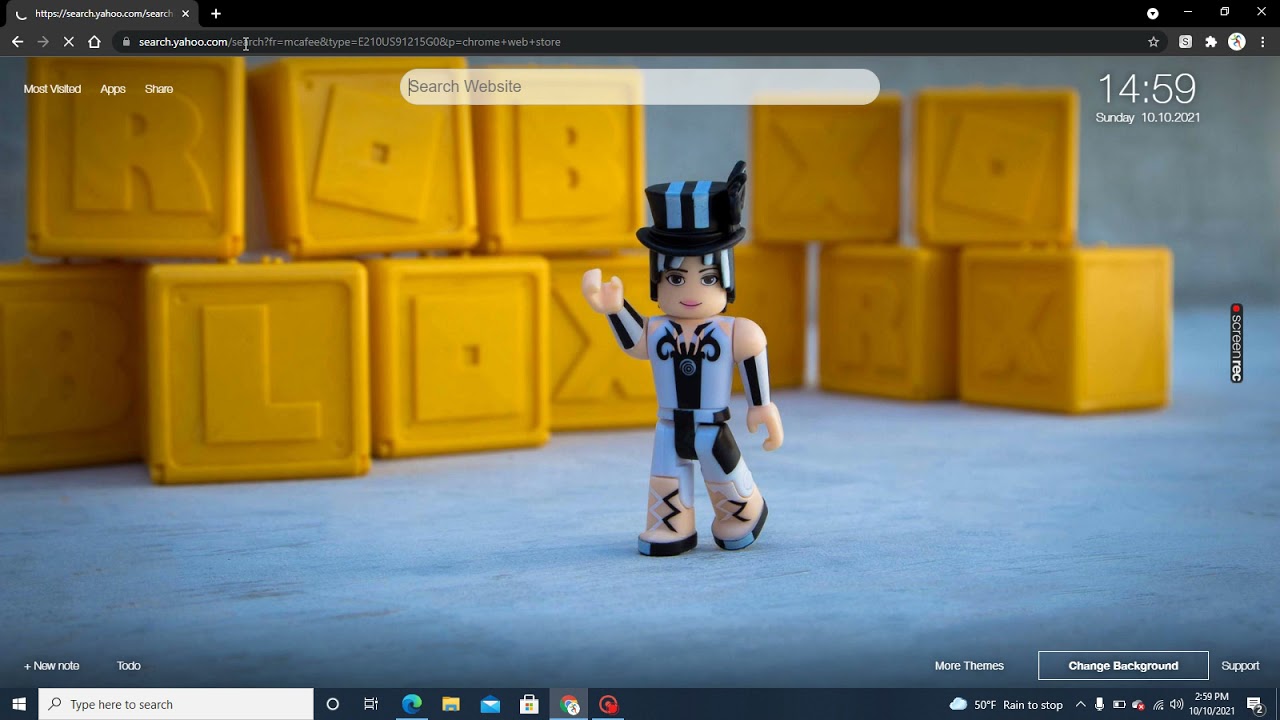Image resolution: width=1280 pixels, height=720 pixels.
Task: Open Microsoft Store from the taskbar
Action: click(x=530, y=704)
